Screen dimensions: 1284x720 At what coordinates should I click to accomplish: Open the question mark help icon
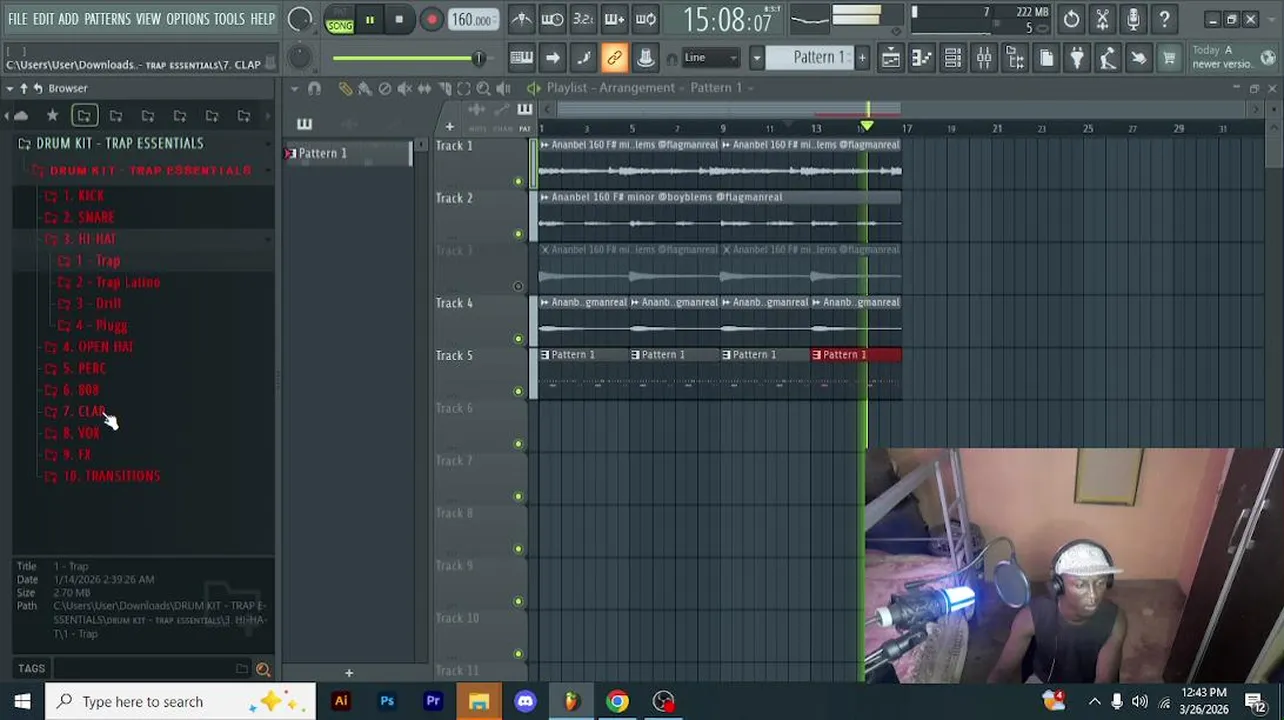[x=1164, y=19]
